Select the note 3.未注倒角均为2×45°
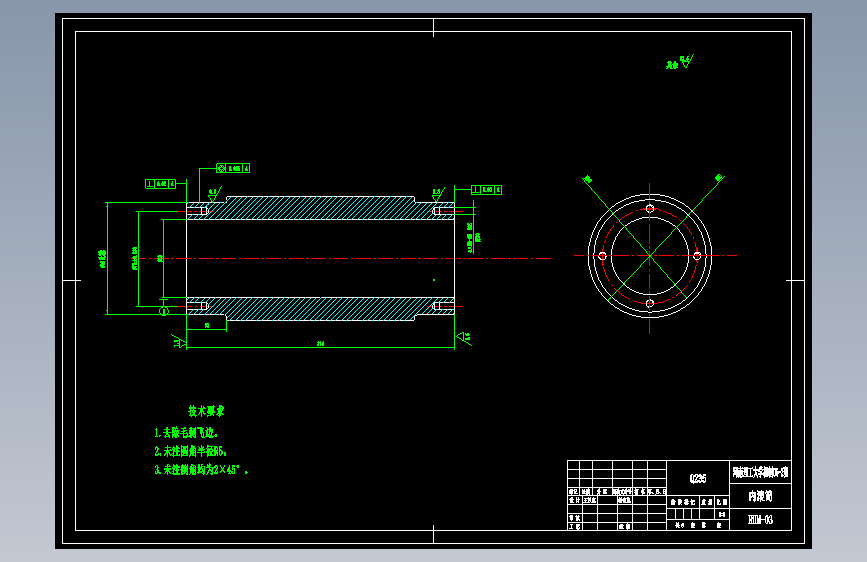This screenshot has width=867, height=562. tap(201, 470)
